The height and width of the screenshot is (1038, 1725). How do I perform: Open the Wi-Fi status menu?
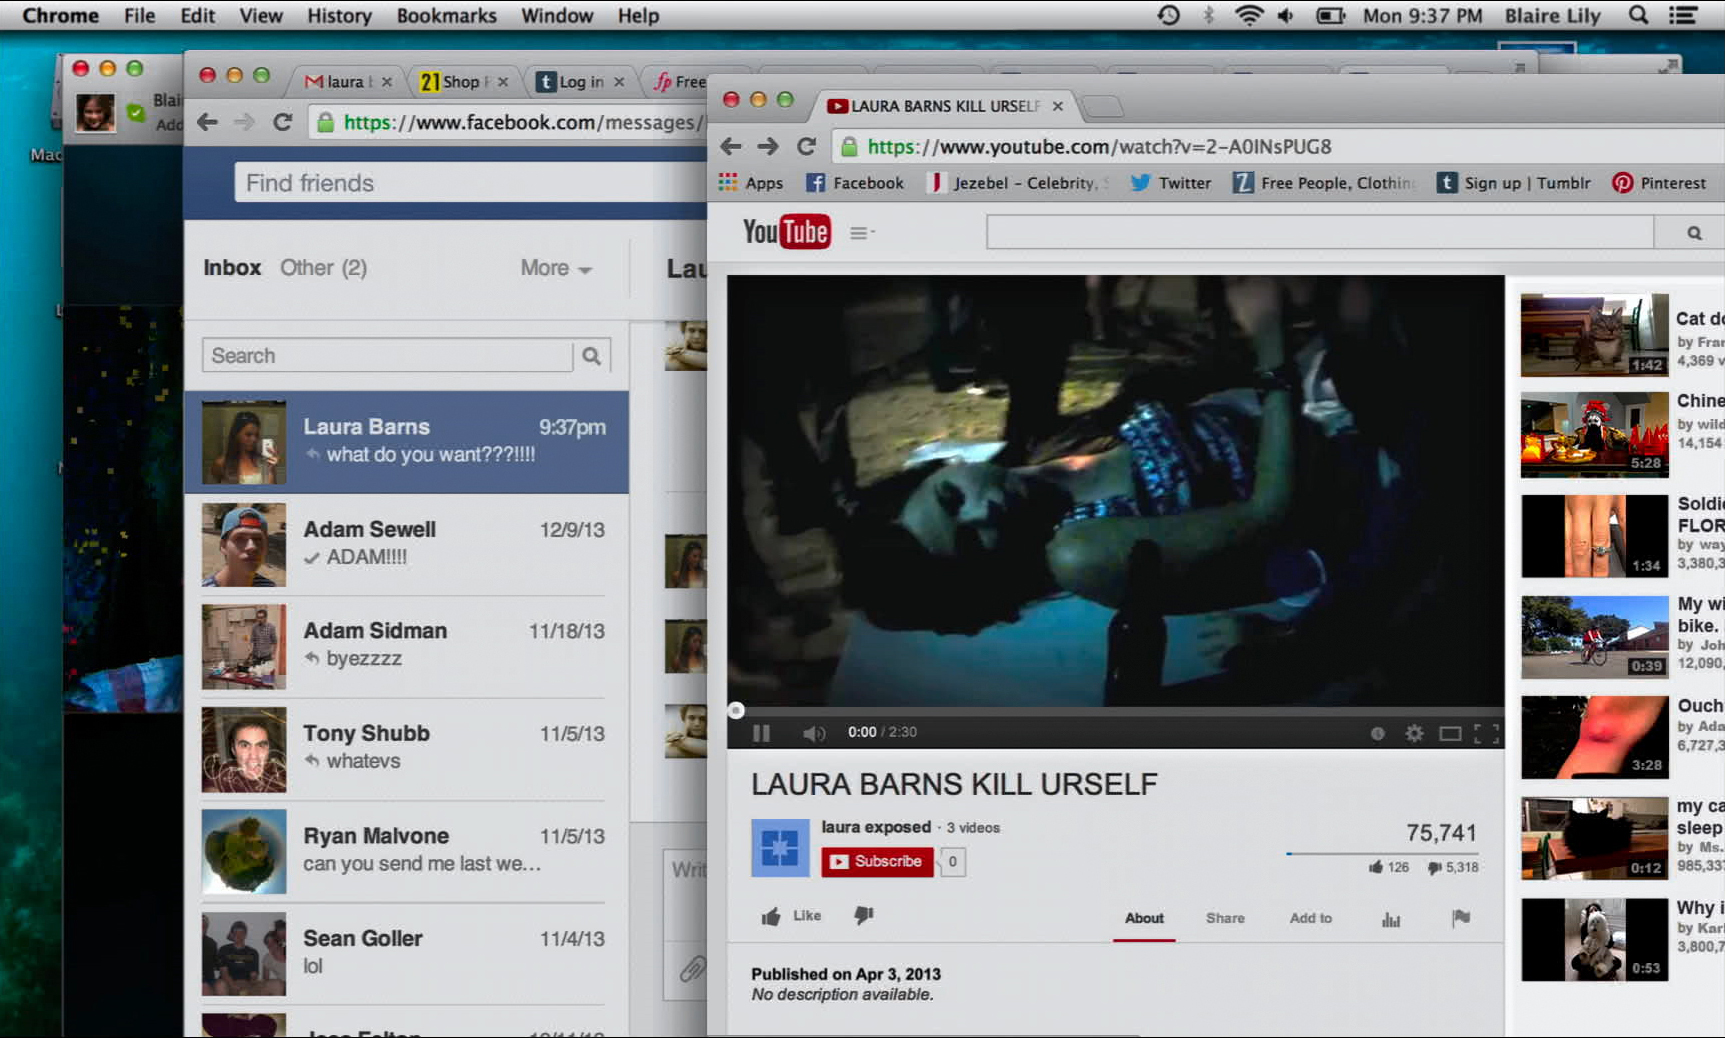(x=1249, y=15)
